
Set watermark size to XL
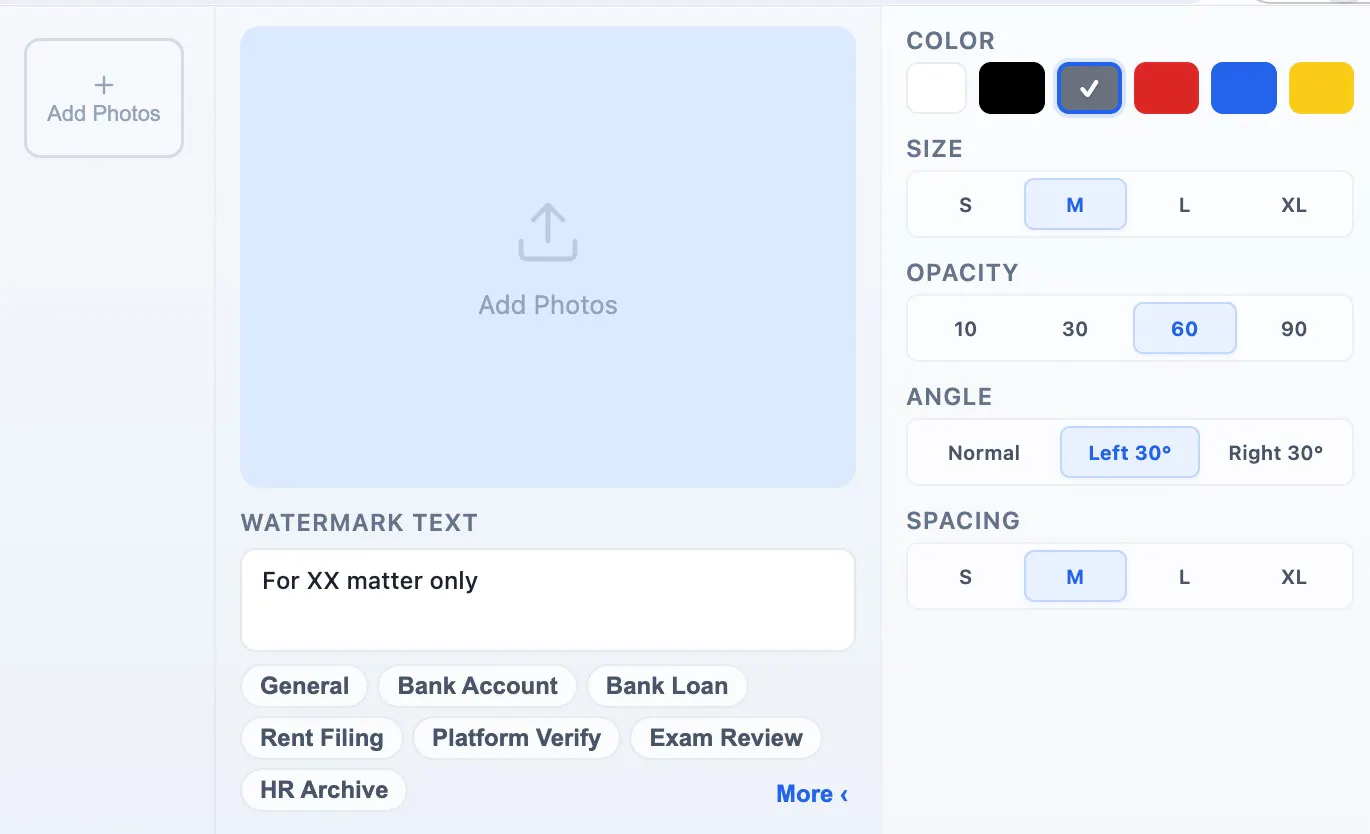coord(1294,205)
